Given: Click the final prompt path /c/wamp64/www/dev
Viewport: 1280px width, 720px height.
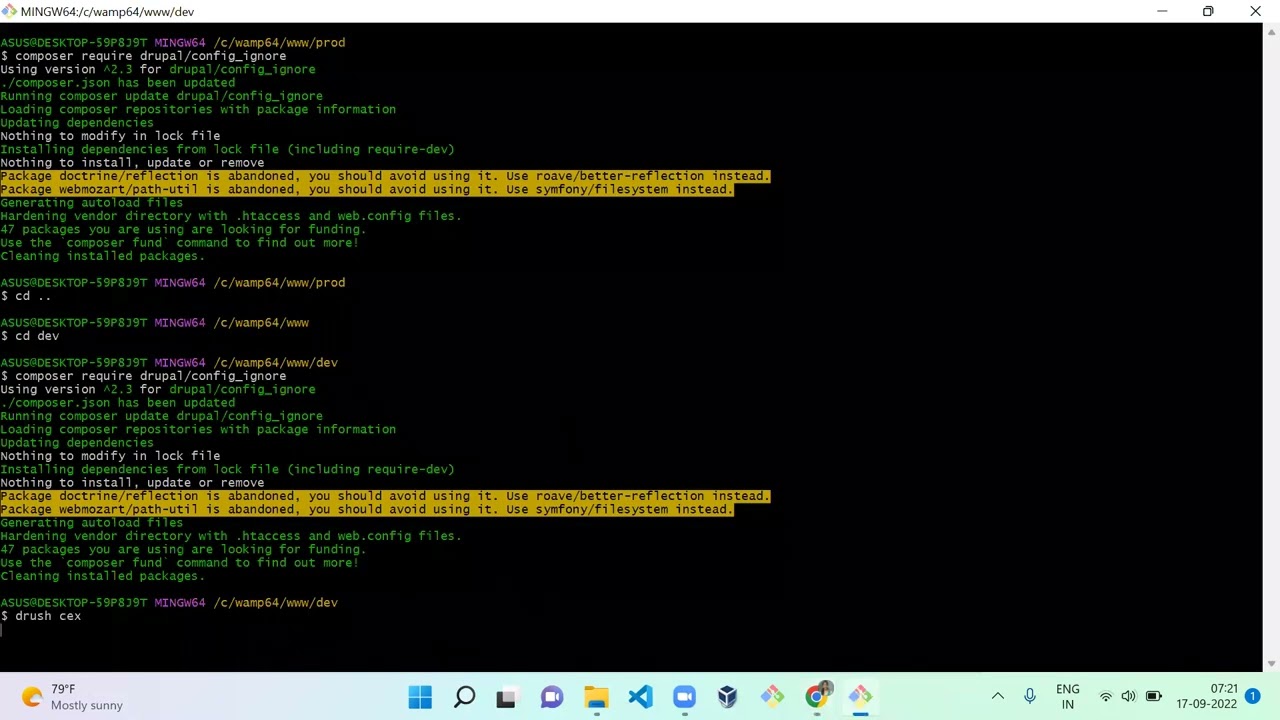Looking at the screenshot, I should pyautogui.click(x=275, y=602).
